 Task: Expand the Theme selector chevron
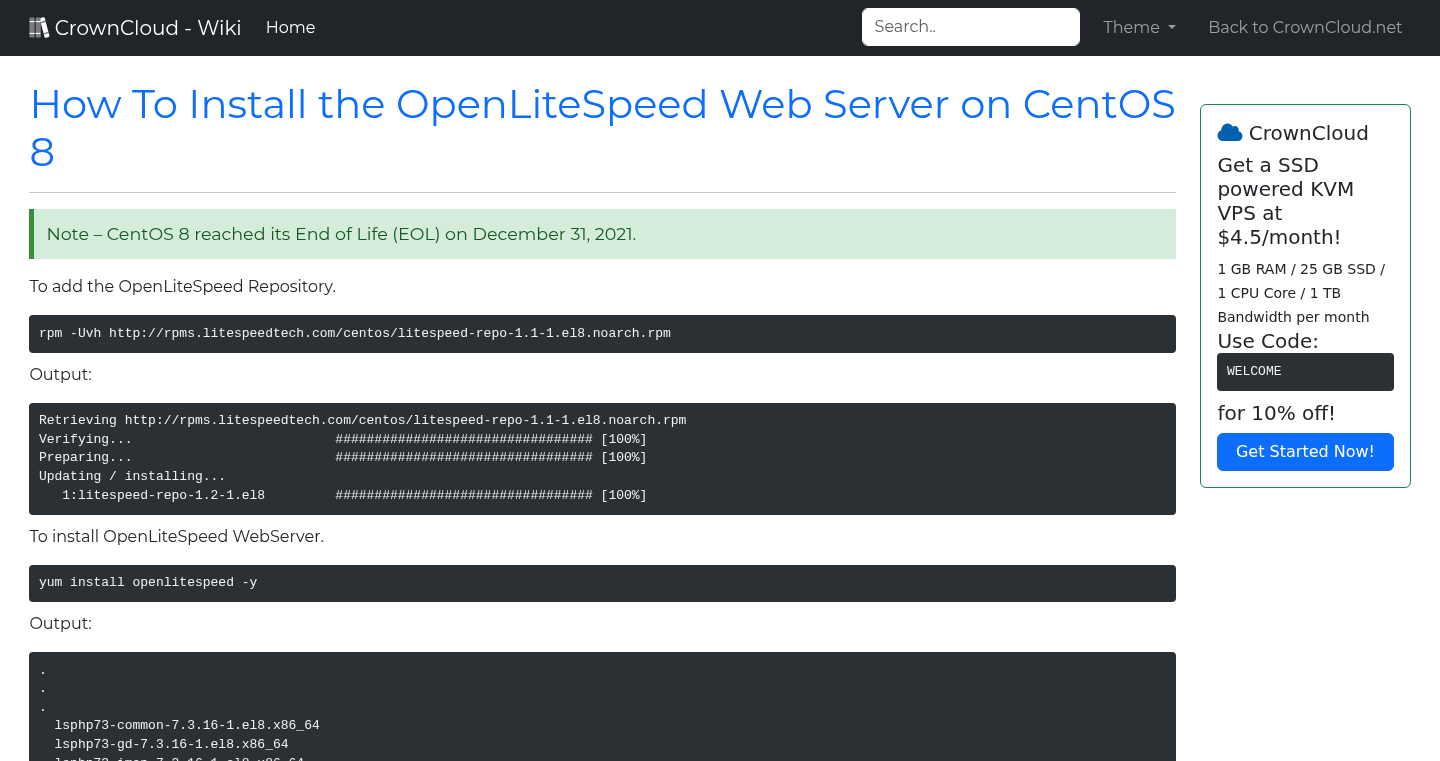click(x=1173, y=28)
